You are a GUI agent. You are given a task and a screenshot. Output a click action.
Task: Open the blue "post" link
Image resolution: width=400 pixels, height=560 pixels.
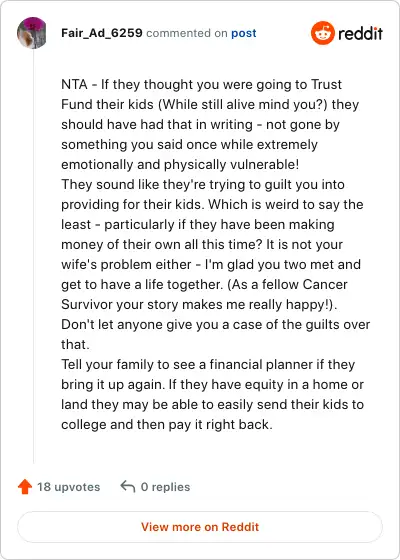tap(244, 33)
